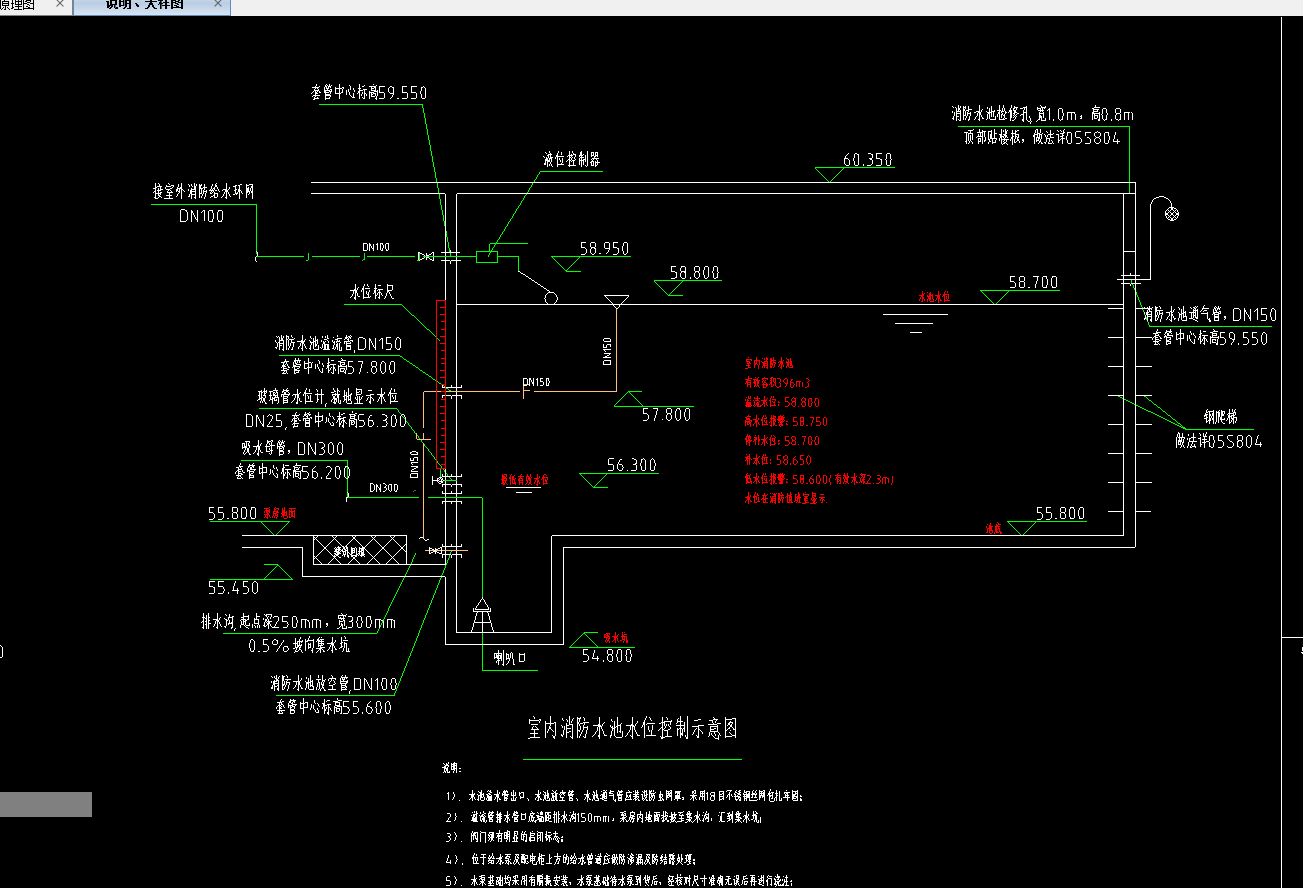Pick the red water level ruler bar
This screenshot has width=1303, height=888.
(439, 384)
